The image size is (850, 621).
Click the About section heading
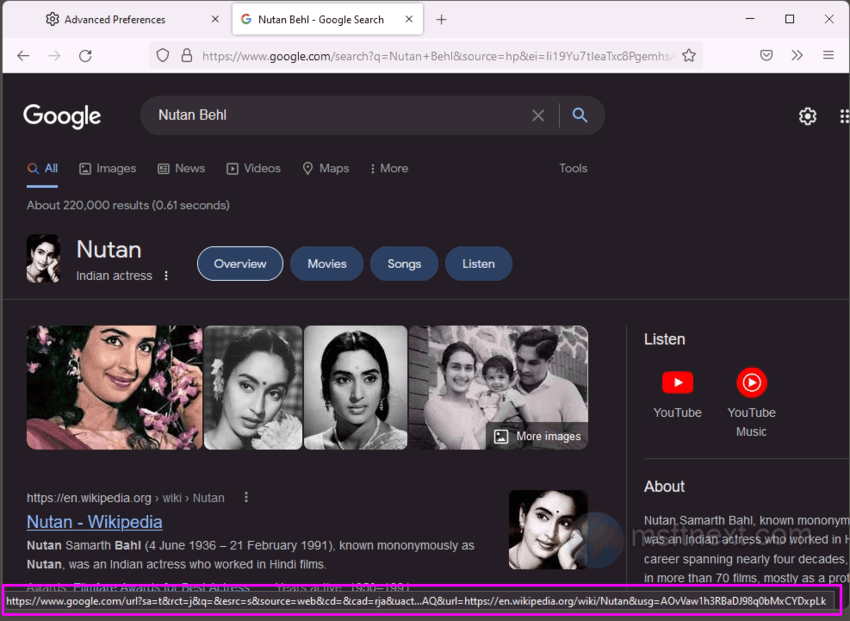664,487
